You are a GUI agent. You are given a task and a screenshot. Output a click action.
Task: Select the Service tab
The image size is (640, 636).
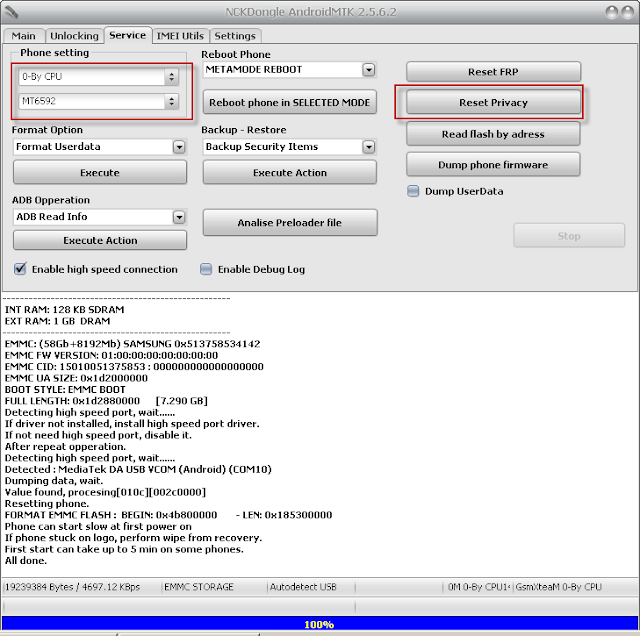127,35
